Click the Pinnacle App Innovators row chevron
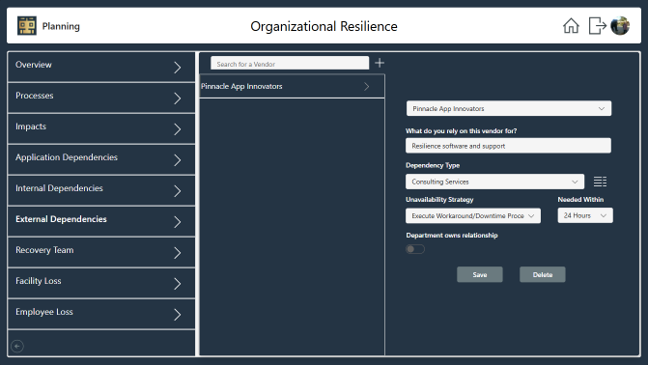Image resolution: width=648 pixels, height=365 pixels. pos(367,86)
